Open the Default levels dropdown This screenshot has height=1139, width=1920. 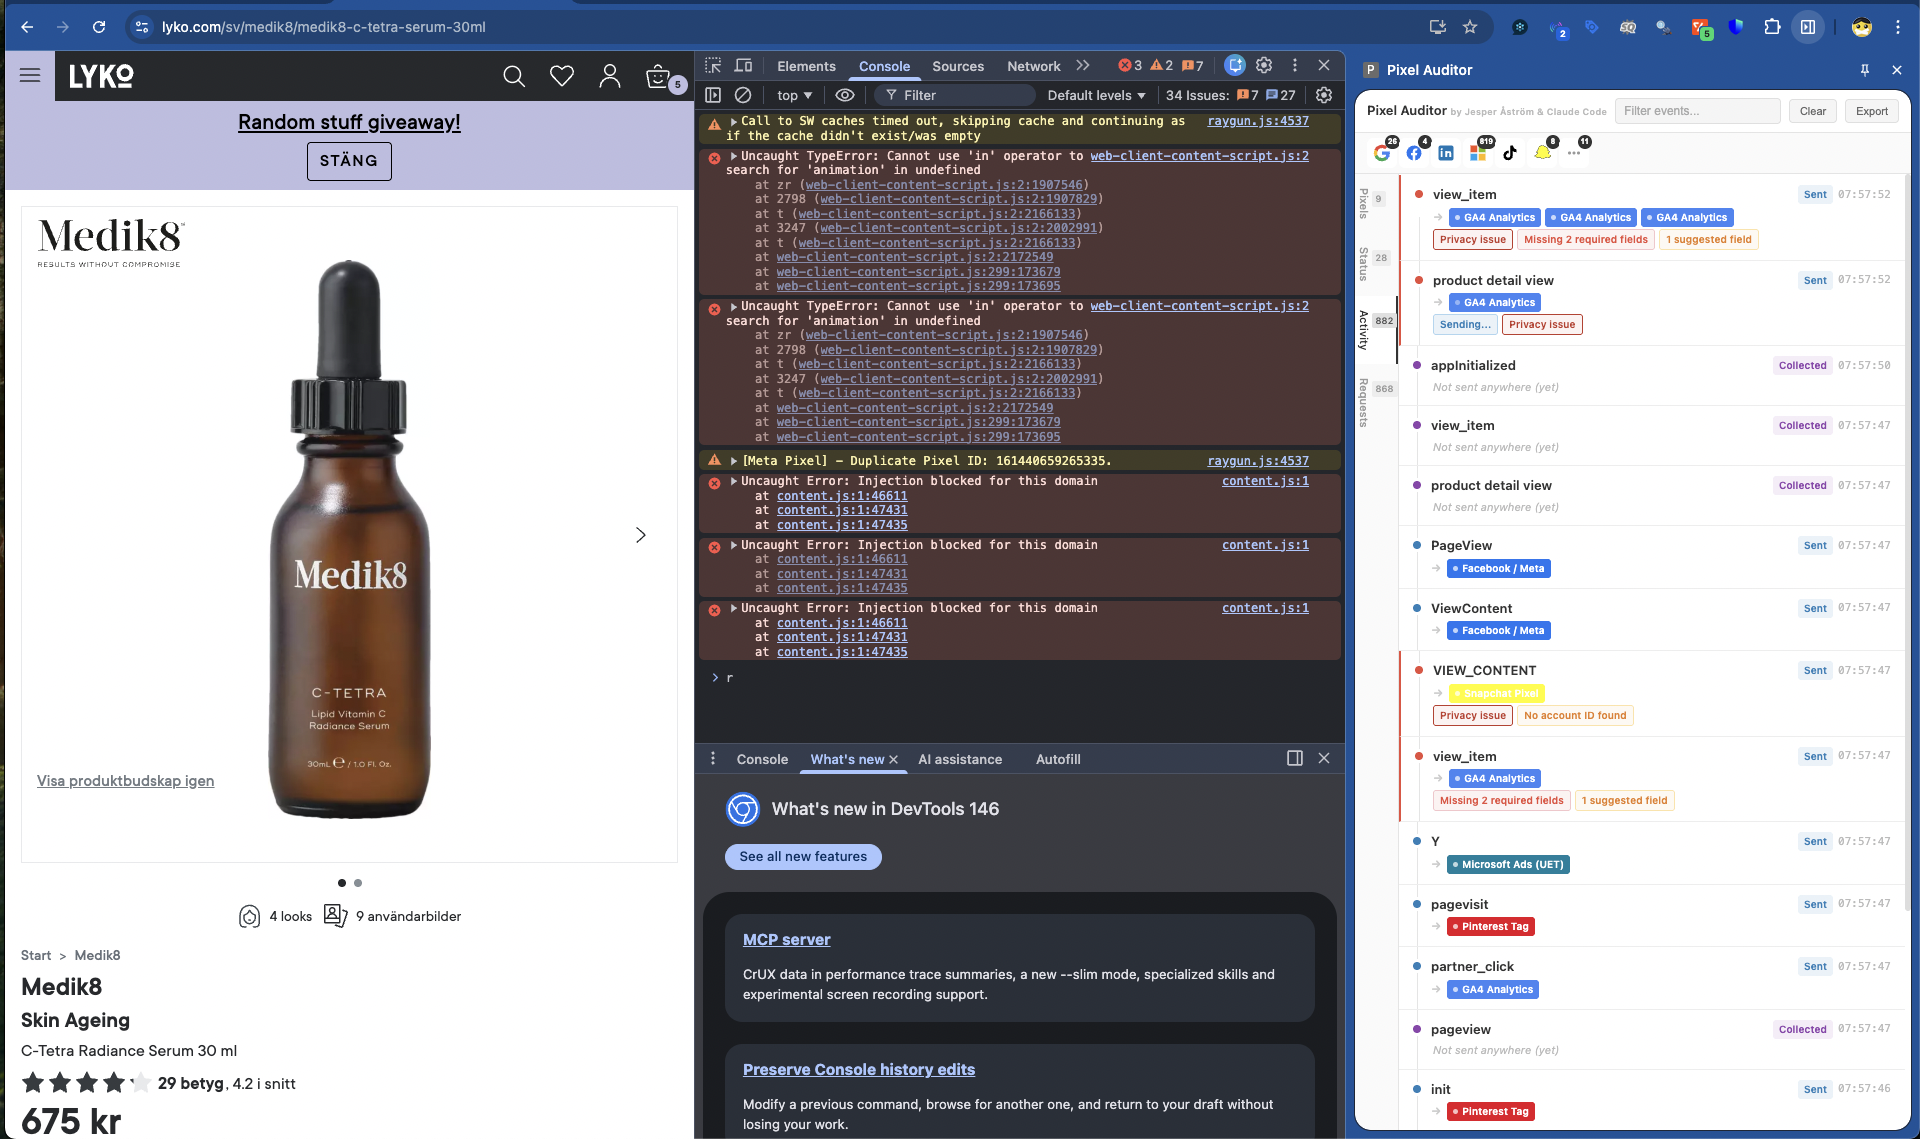1095,95
